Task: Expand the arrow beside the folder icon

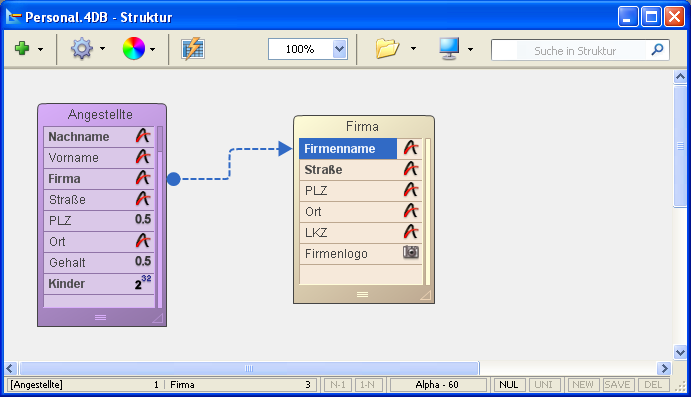Action: [x=413, y=48]
